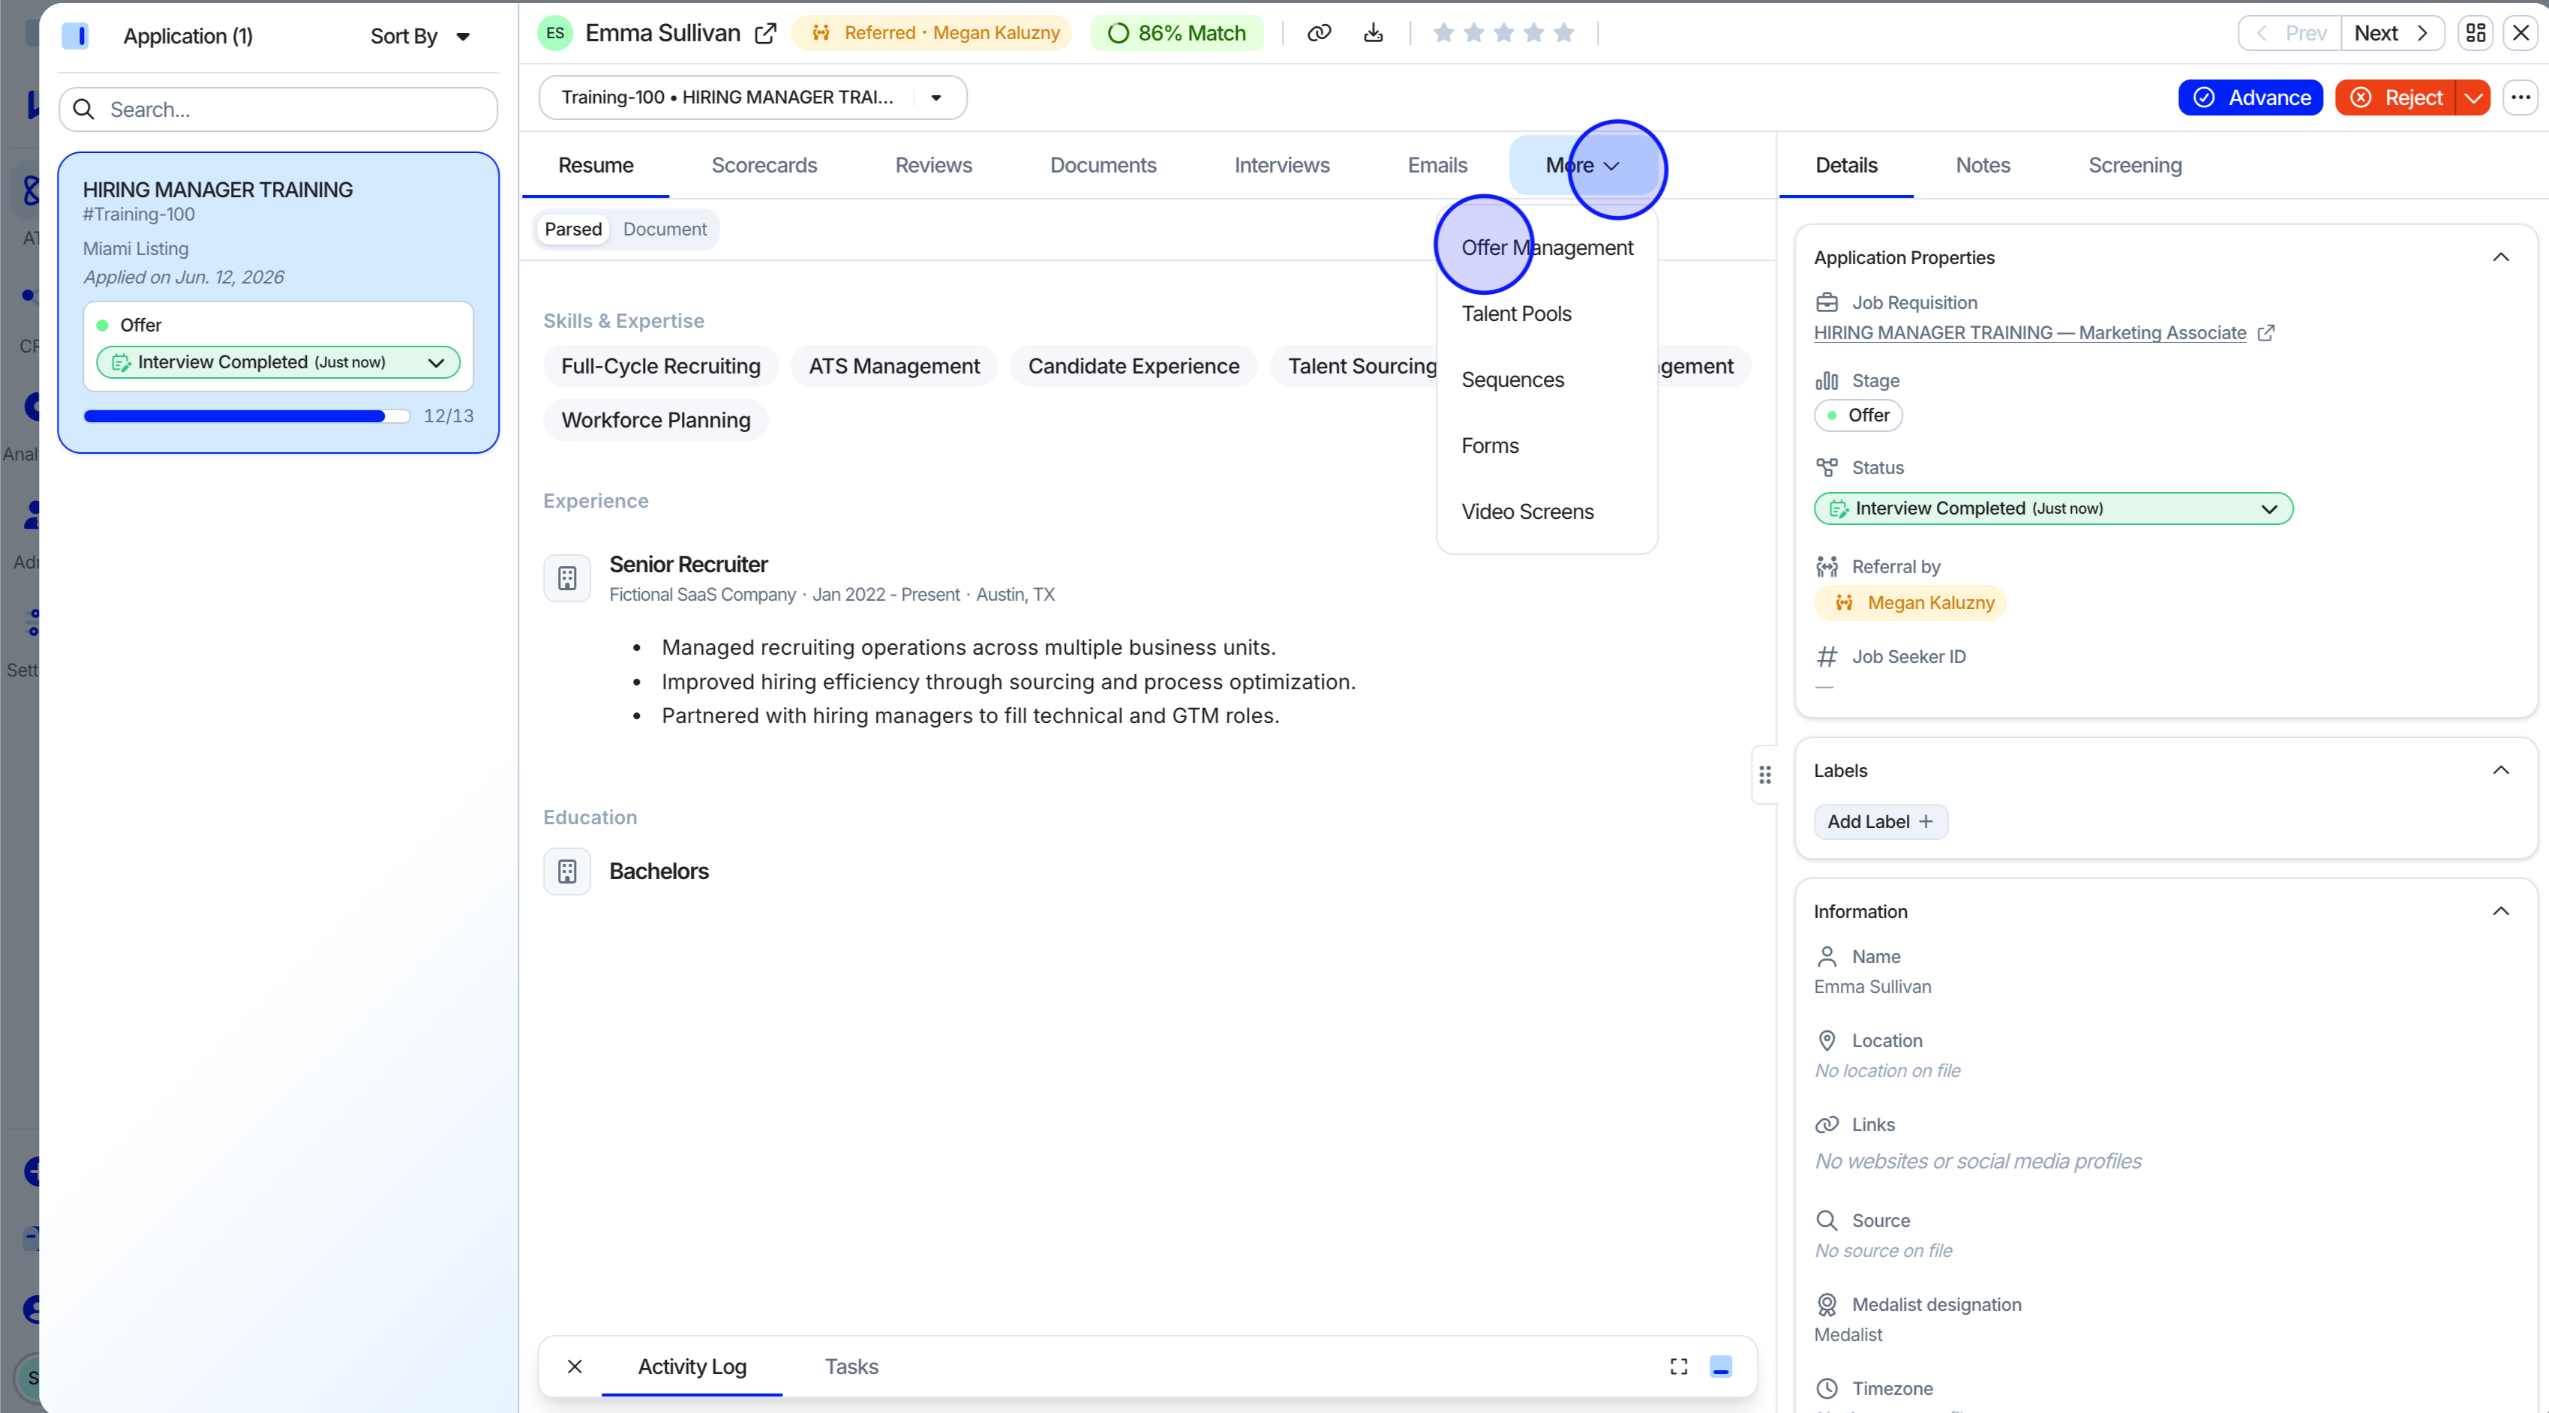The height and width of the screenshot is (1413, 2549).
Task: Switch to Documents tab
Action: [1103, 165]
